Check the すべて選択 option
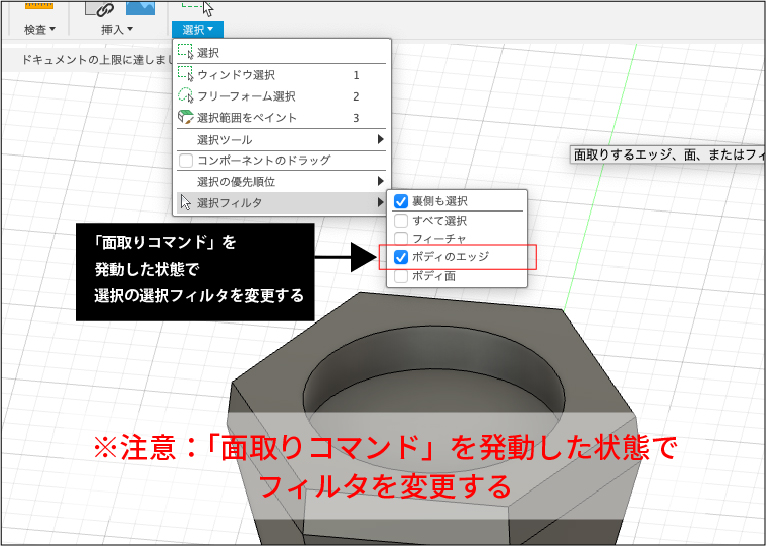 [x=401, y=220]
